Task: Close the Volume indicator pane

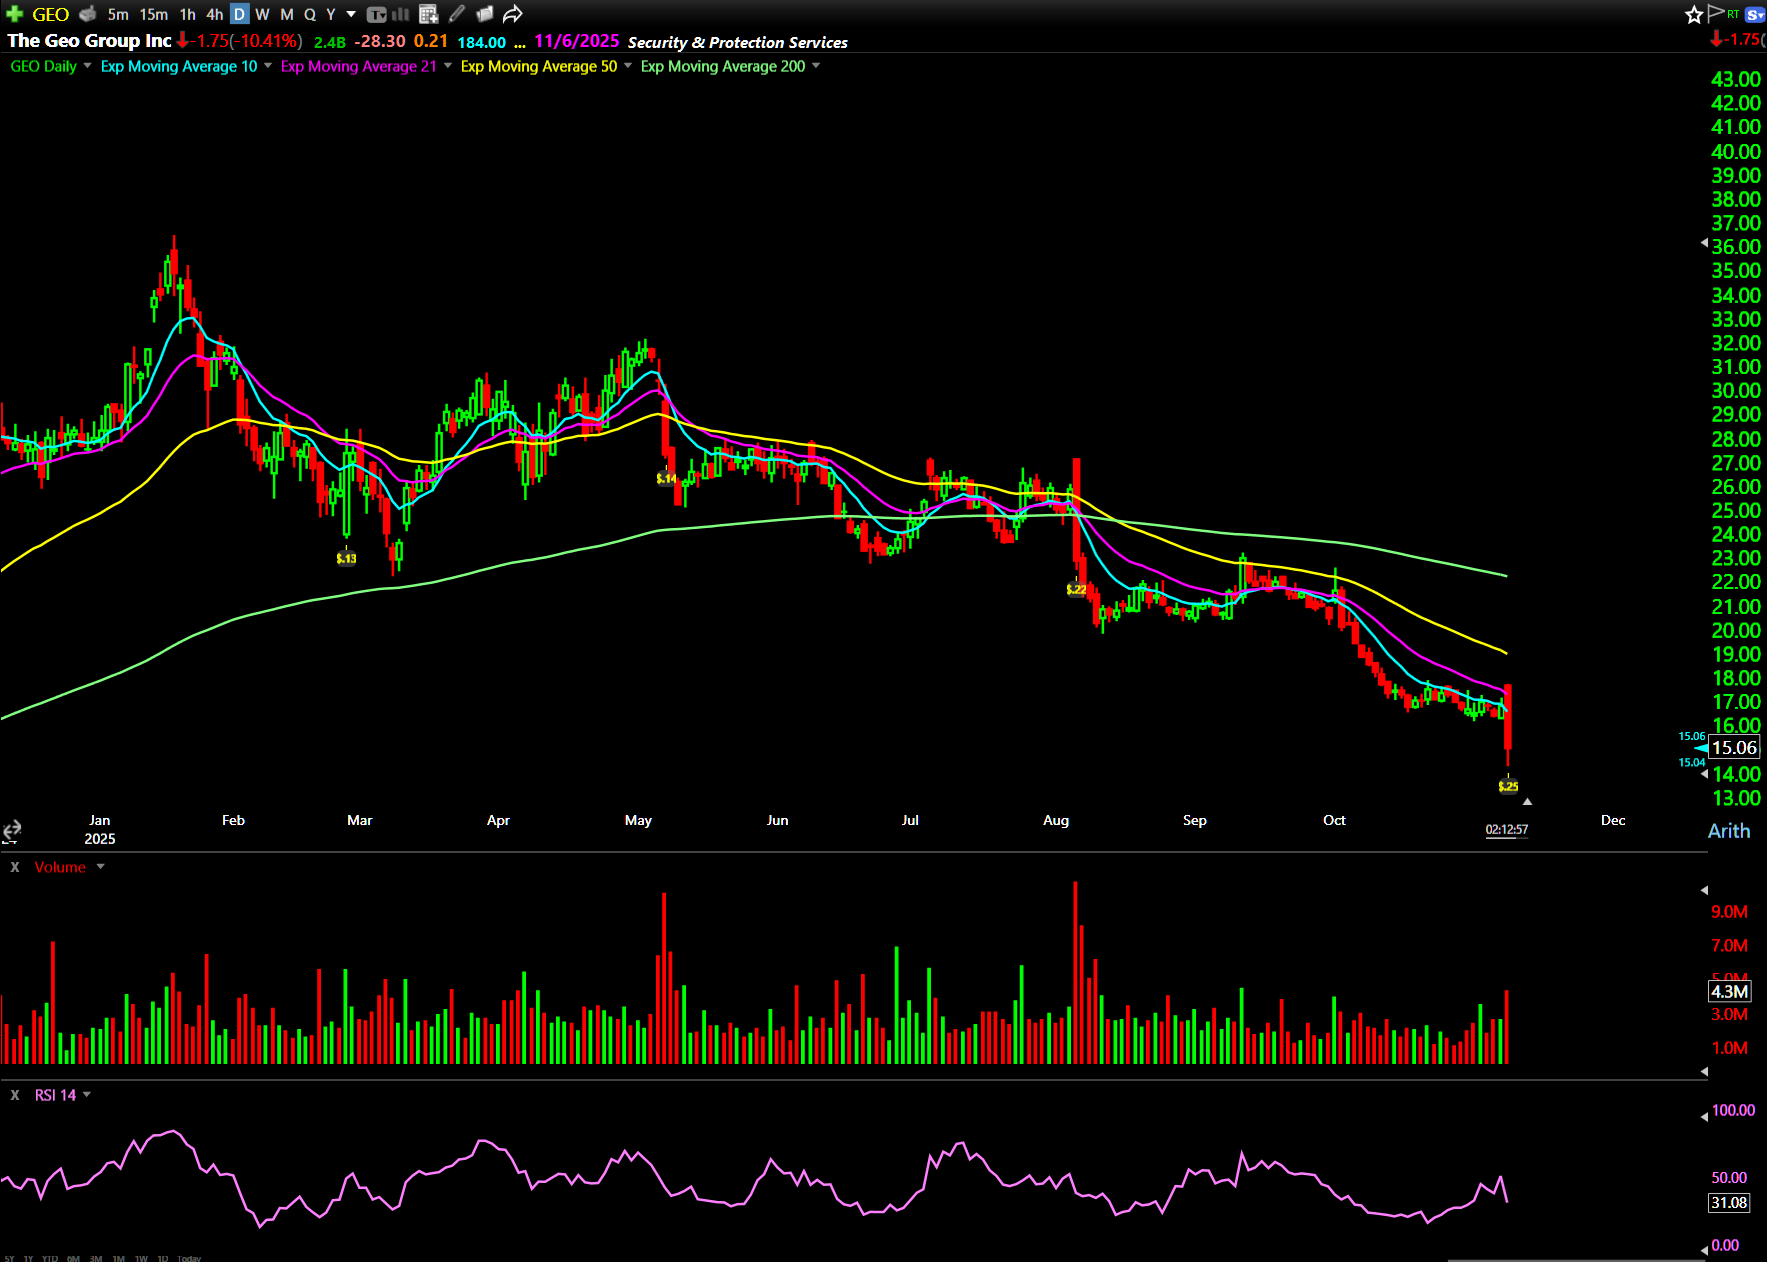Action: click(x=15, y=867)
